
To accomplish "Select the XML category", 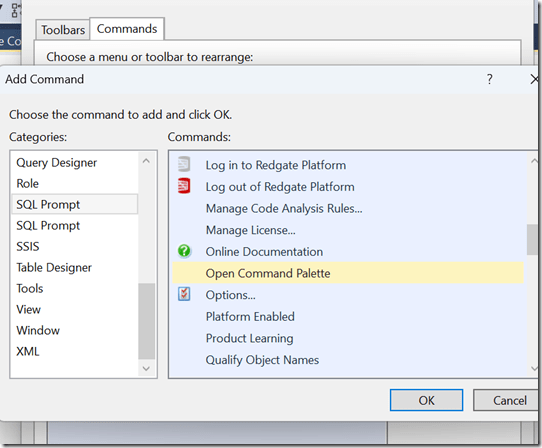I will coord(75,352).
